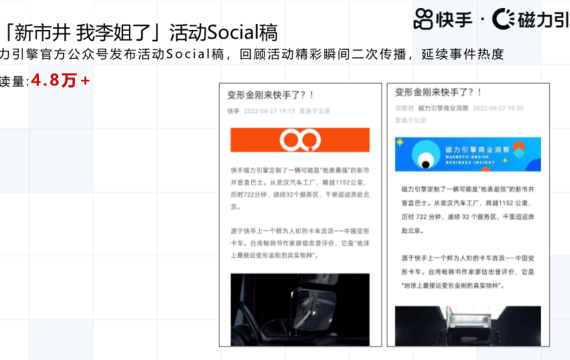
Task: Open the 快手 account link in left article
Action: (x=233, y=111)
